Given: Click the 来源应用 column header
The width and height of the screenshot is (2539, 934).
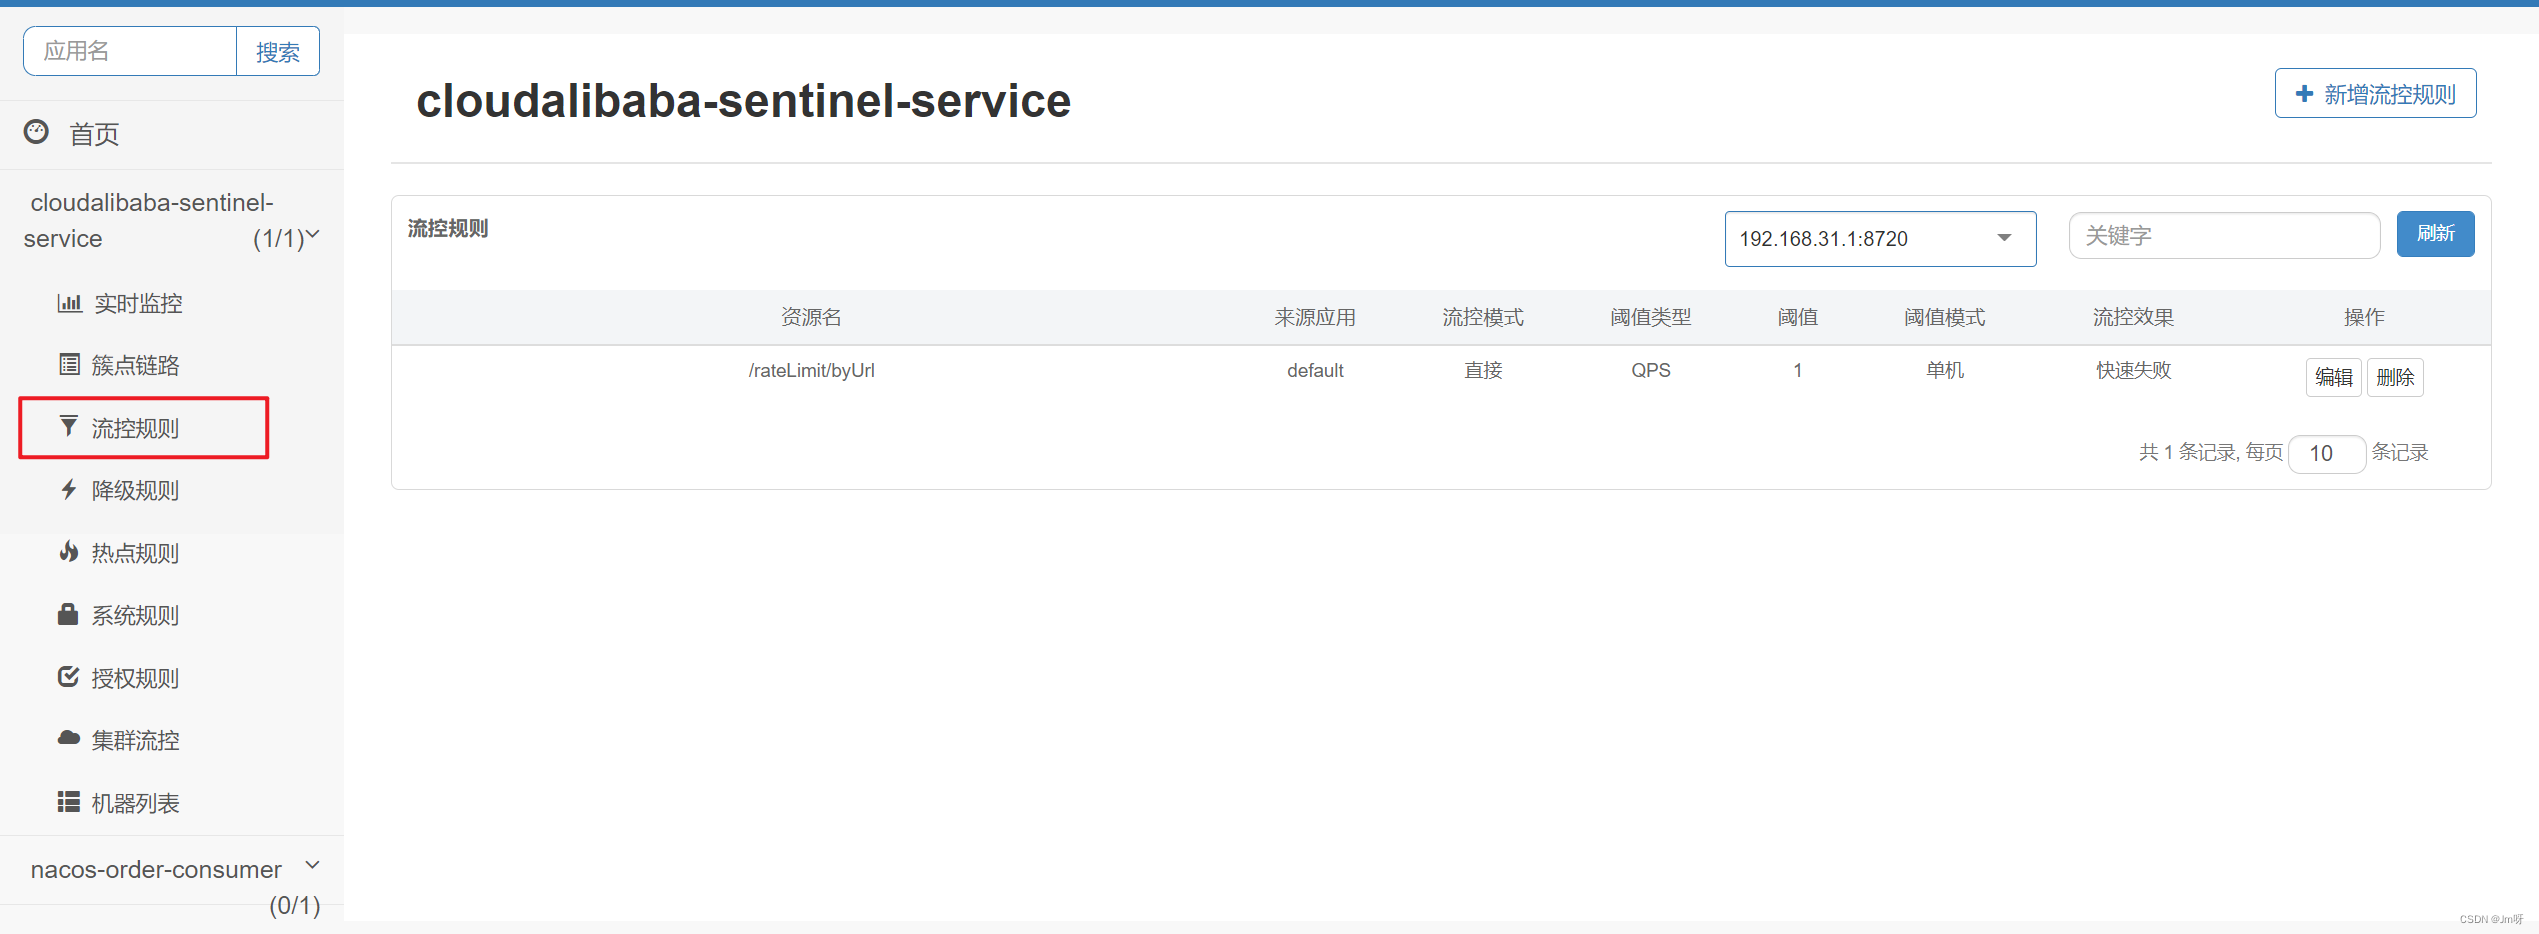Looking at the screenshot, I should 1315,317.
